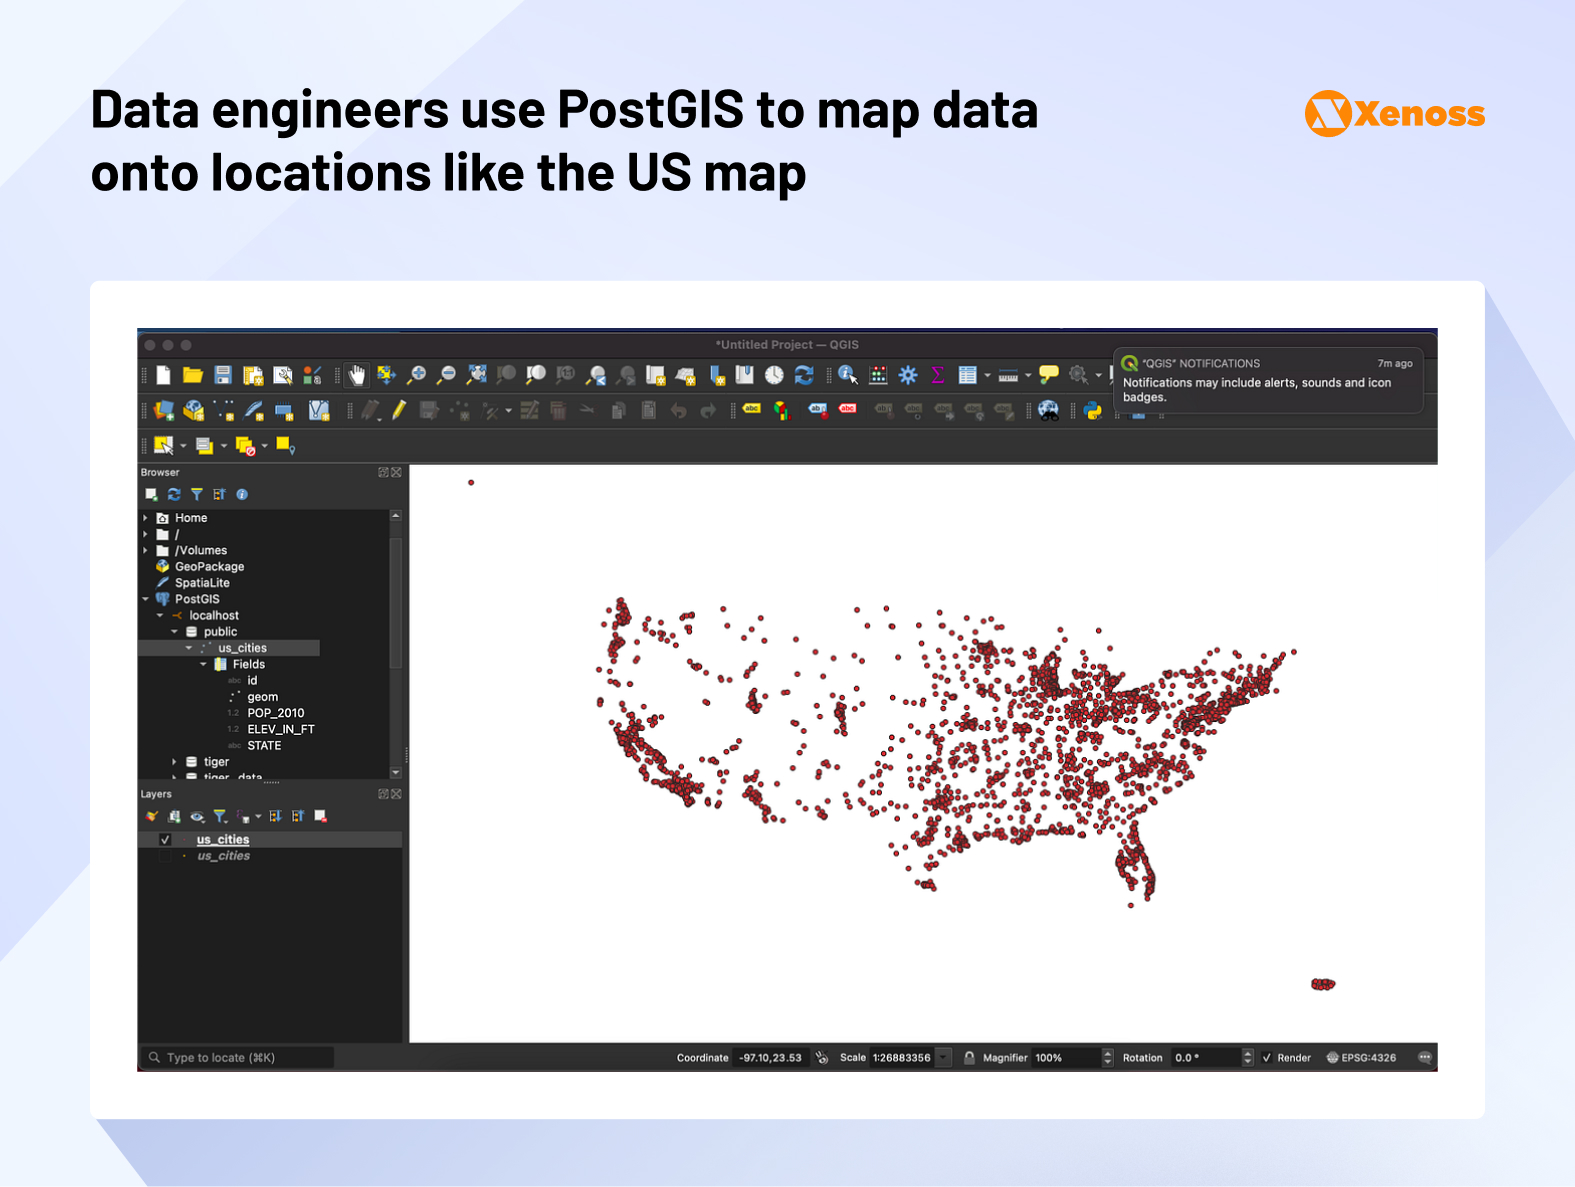Click the Type to locate search box
Image resolution: width=1575 pixels, height=1187 pixels.
pos(237,1057)
